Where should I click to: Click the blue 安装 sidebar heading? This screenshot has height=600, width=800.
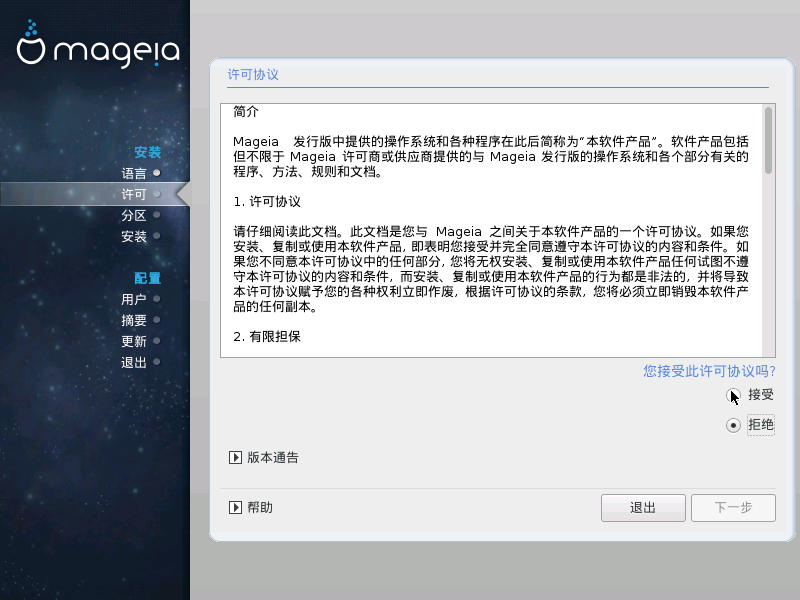click(147, 152)
